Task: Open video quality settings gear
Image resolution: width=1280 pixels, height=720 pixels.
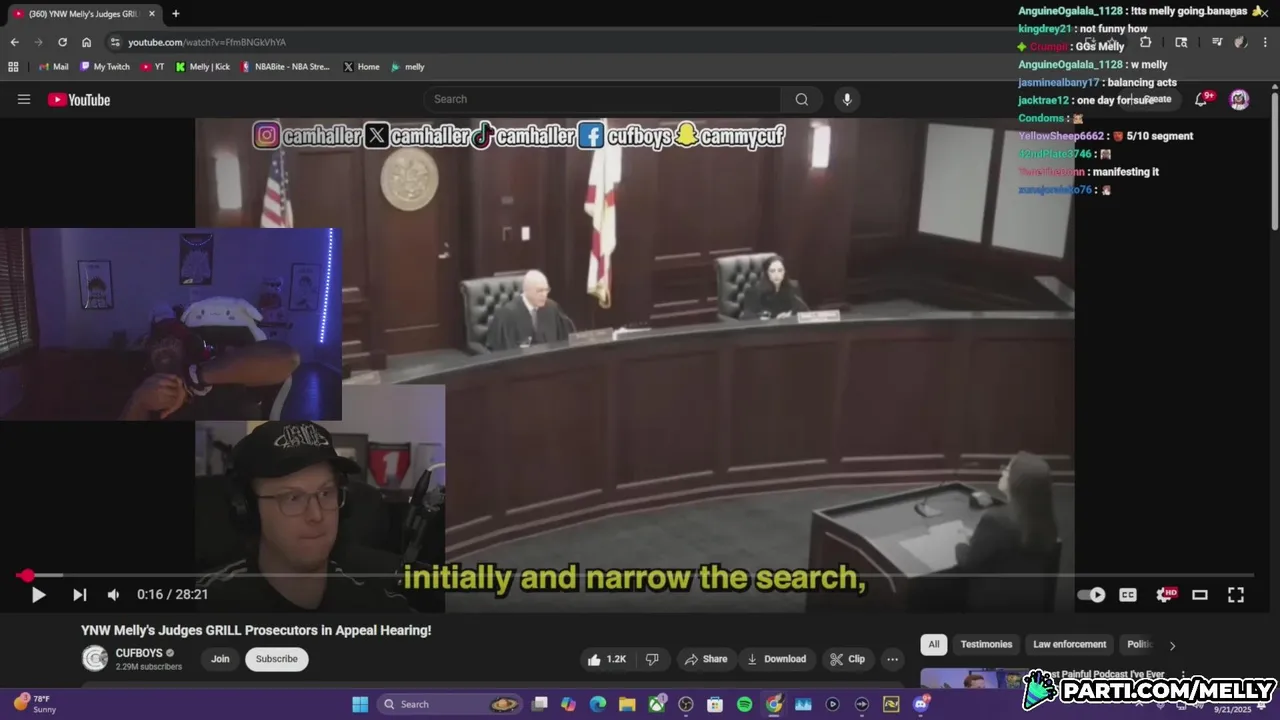Action: pyautogui.click(x=1164, y=595)
